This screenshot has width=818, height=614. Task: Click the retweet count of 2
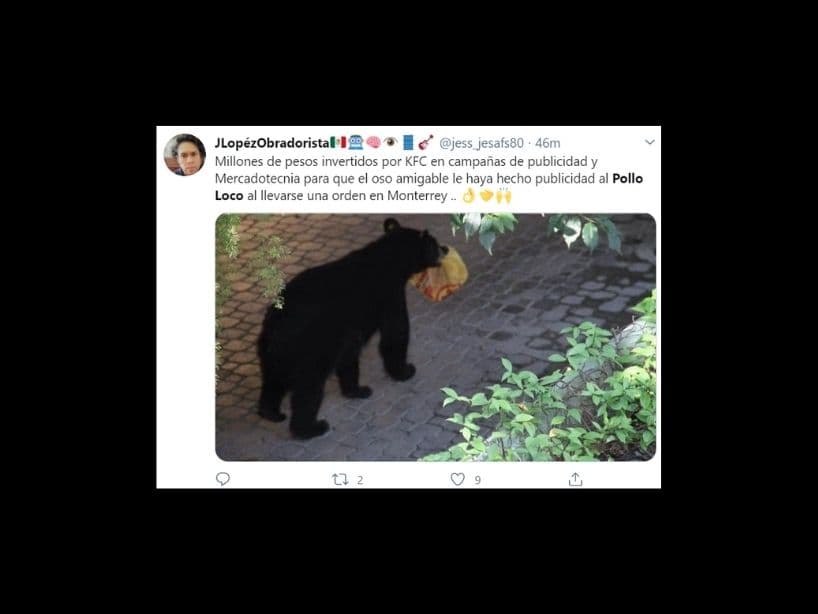[360, 479]
